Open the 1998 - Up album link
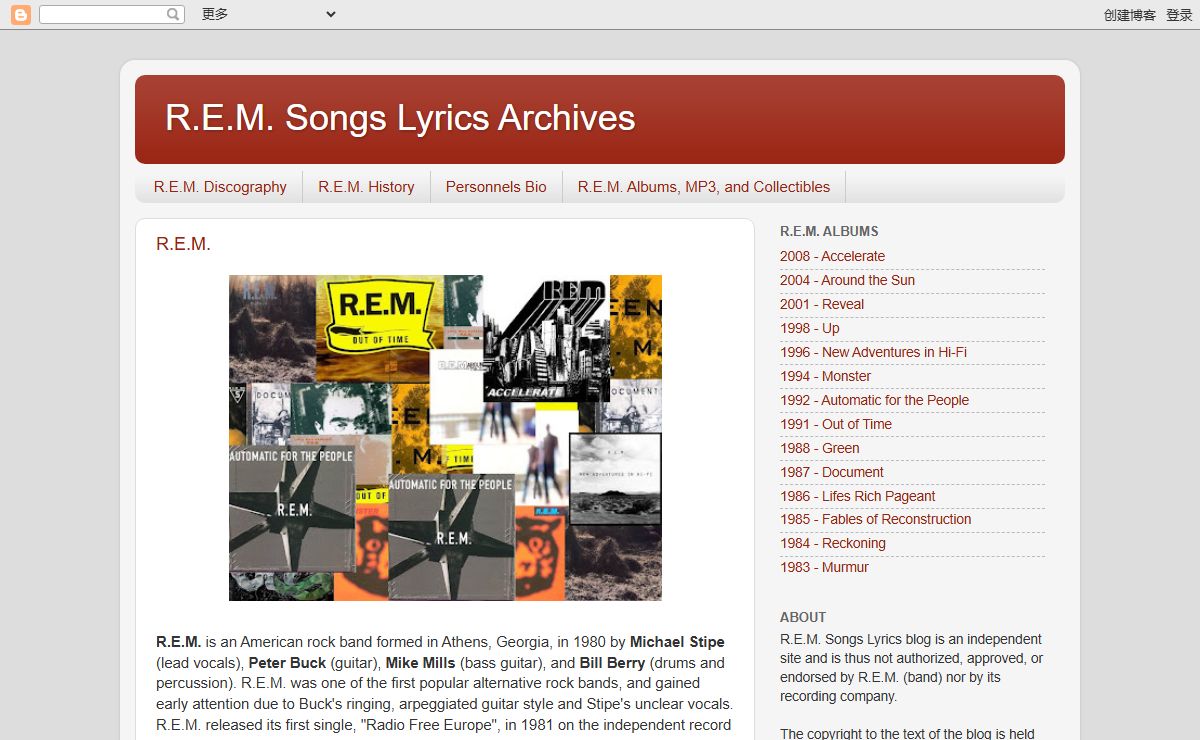This screenshot has height=740, width=1200. click(810, 328)
